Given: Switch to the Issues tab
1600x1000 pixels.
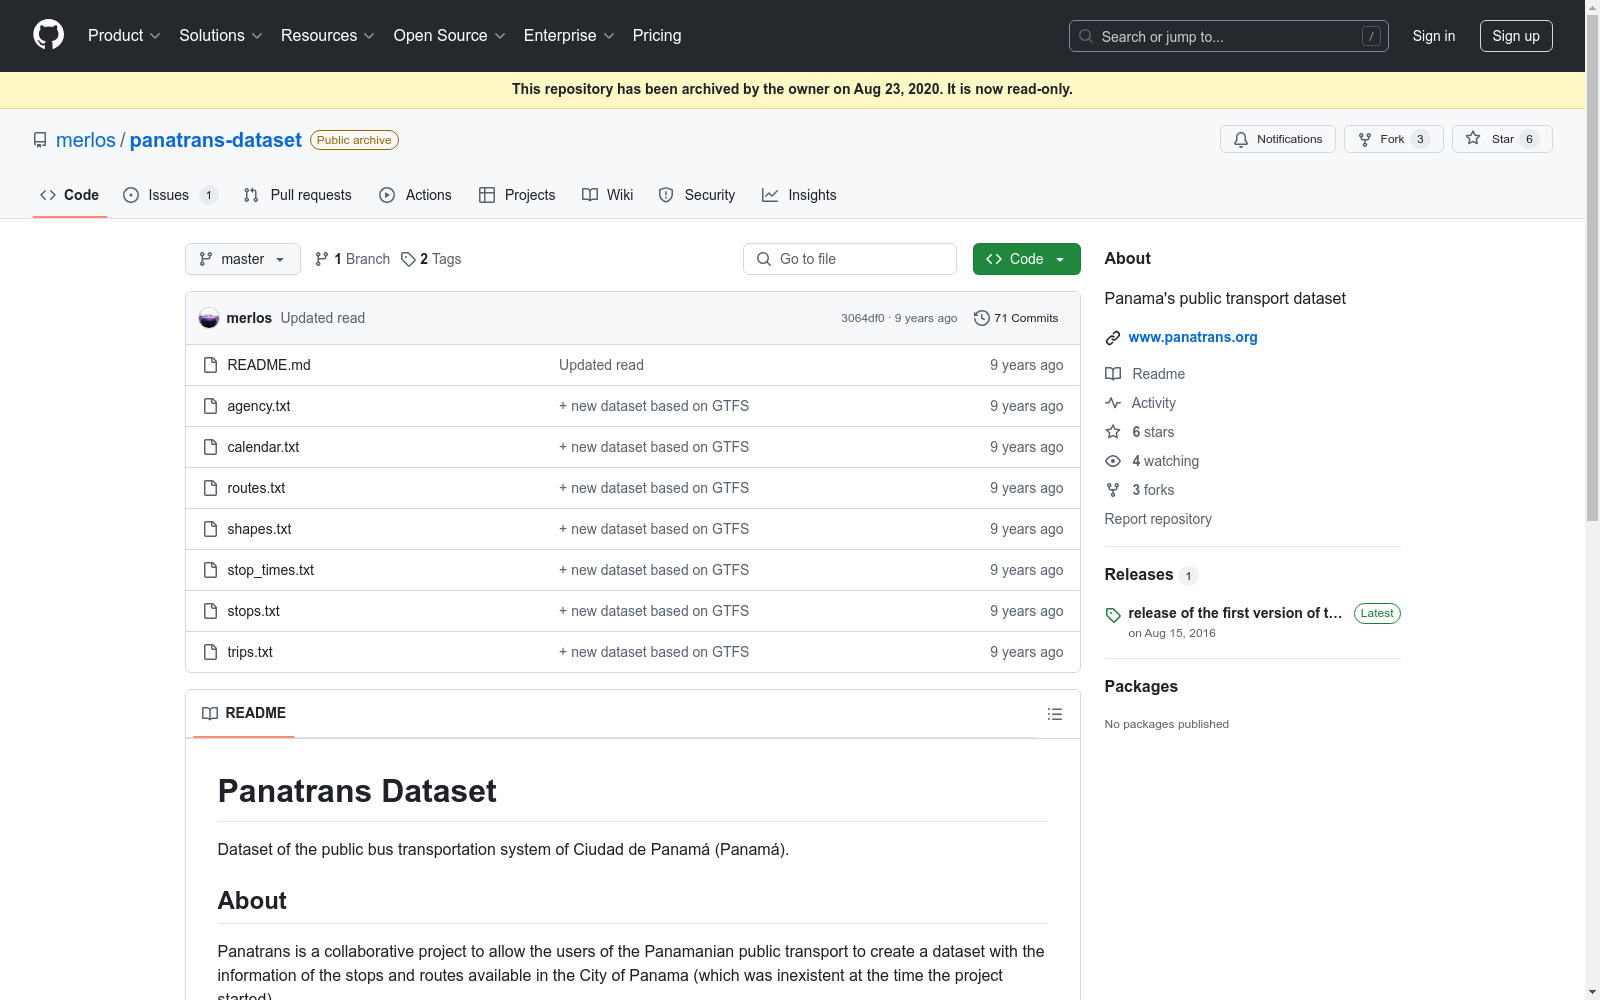Looking at the screenshot, I should [170, 195].
